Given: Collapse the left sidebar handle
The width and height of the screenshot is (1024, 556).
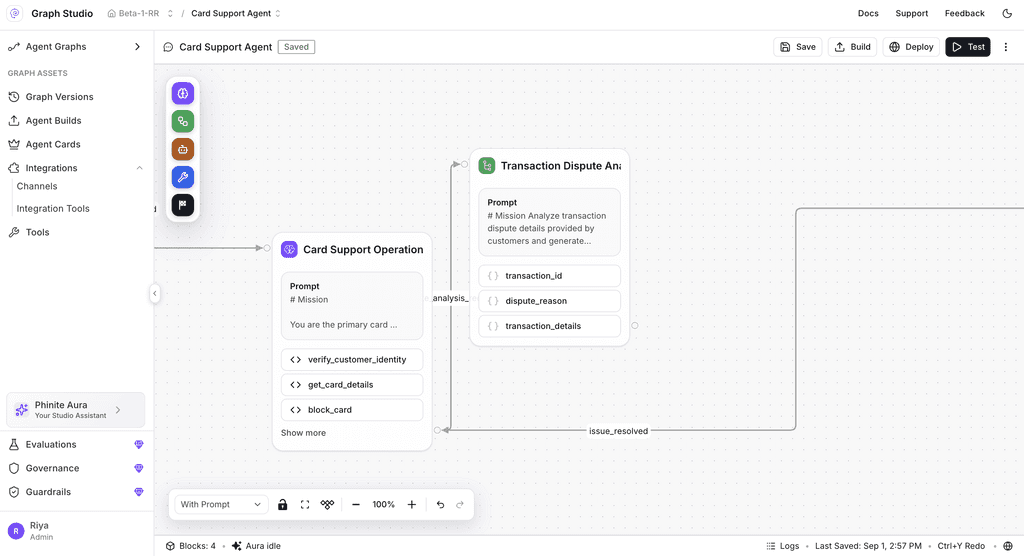Looking at the screenshot, I should point(155,293).
